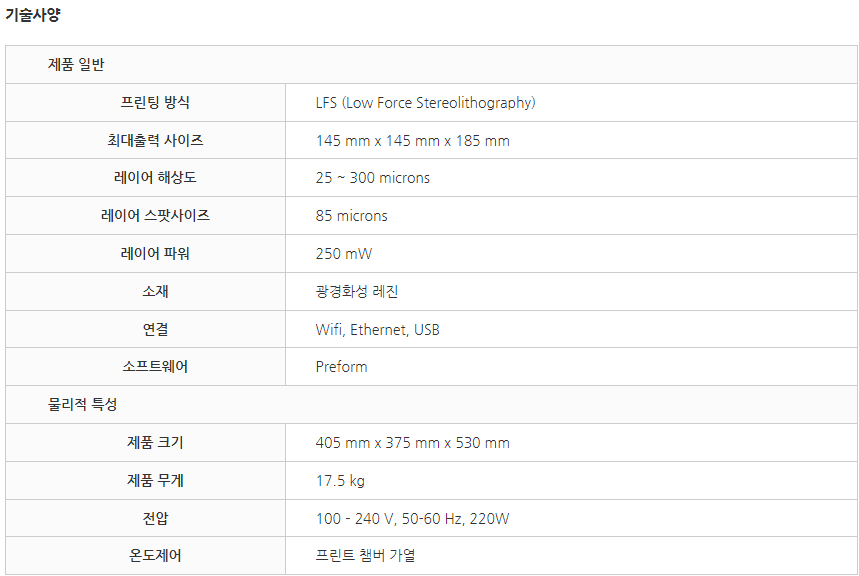The width and height of the screenshot is (859, 576).
Task: Click the 기술사양 heading
Action: click(x=33, y=15)
